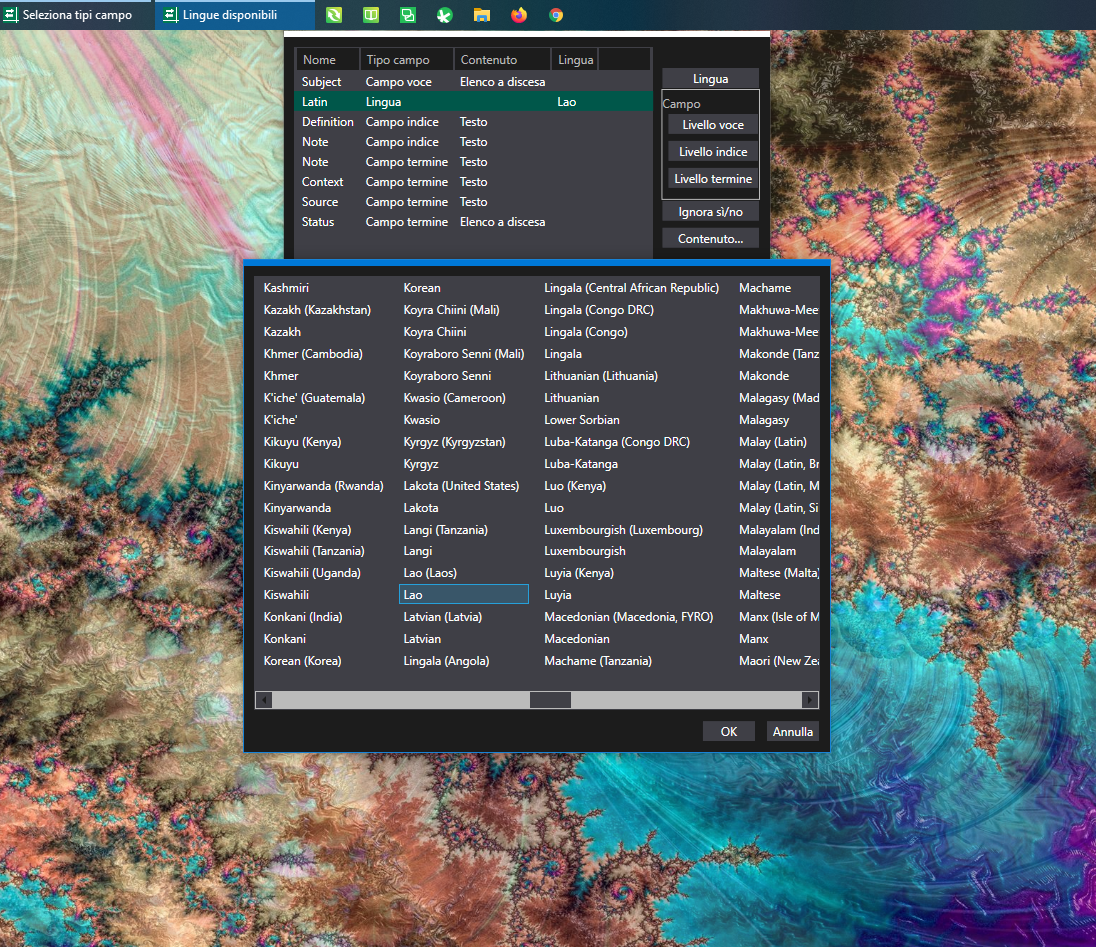Screen dimensions: 1096x947
Task: Select Latvian (Latvia) language
Action: click(x=442, y=616)
